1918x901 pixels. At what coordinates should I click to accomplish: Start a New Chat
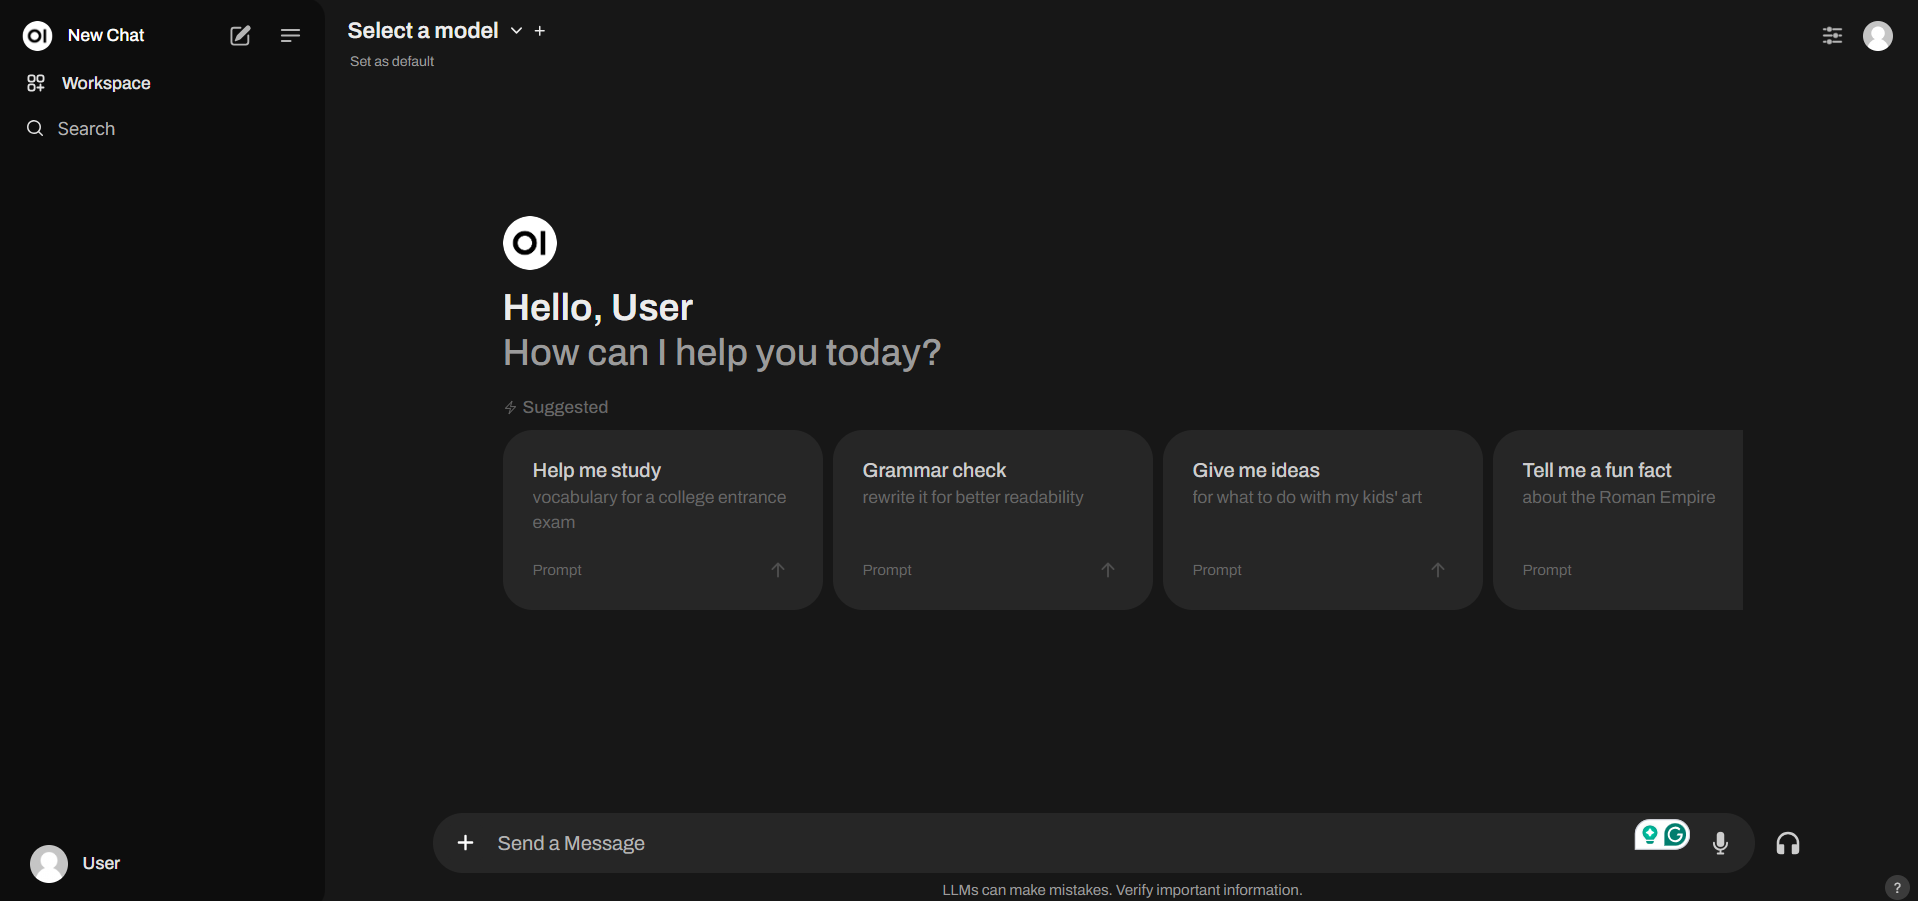pos(106,35)
